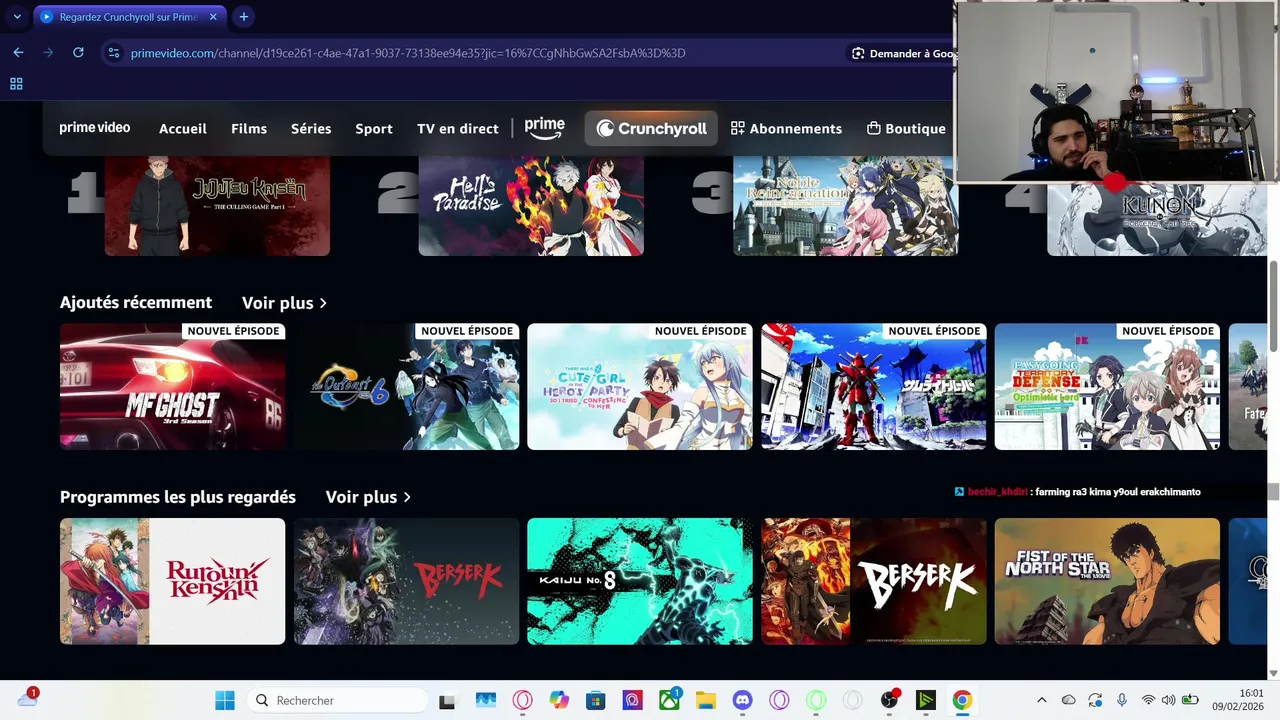Open Rurouni Kenshin card
Viewport: 1280px width, 720px height.
point(172,581)
